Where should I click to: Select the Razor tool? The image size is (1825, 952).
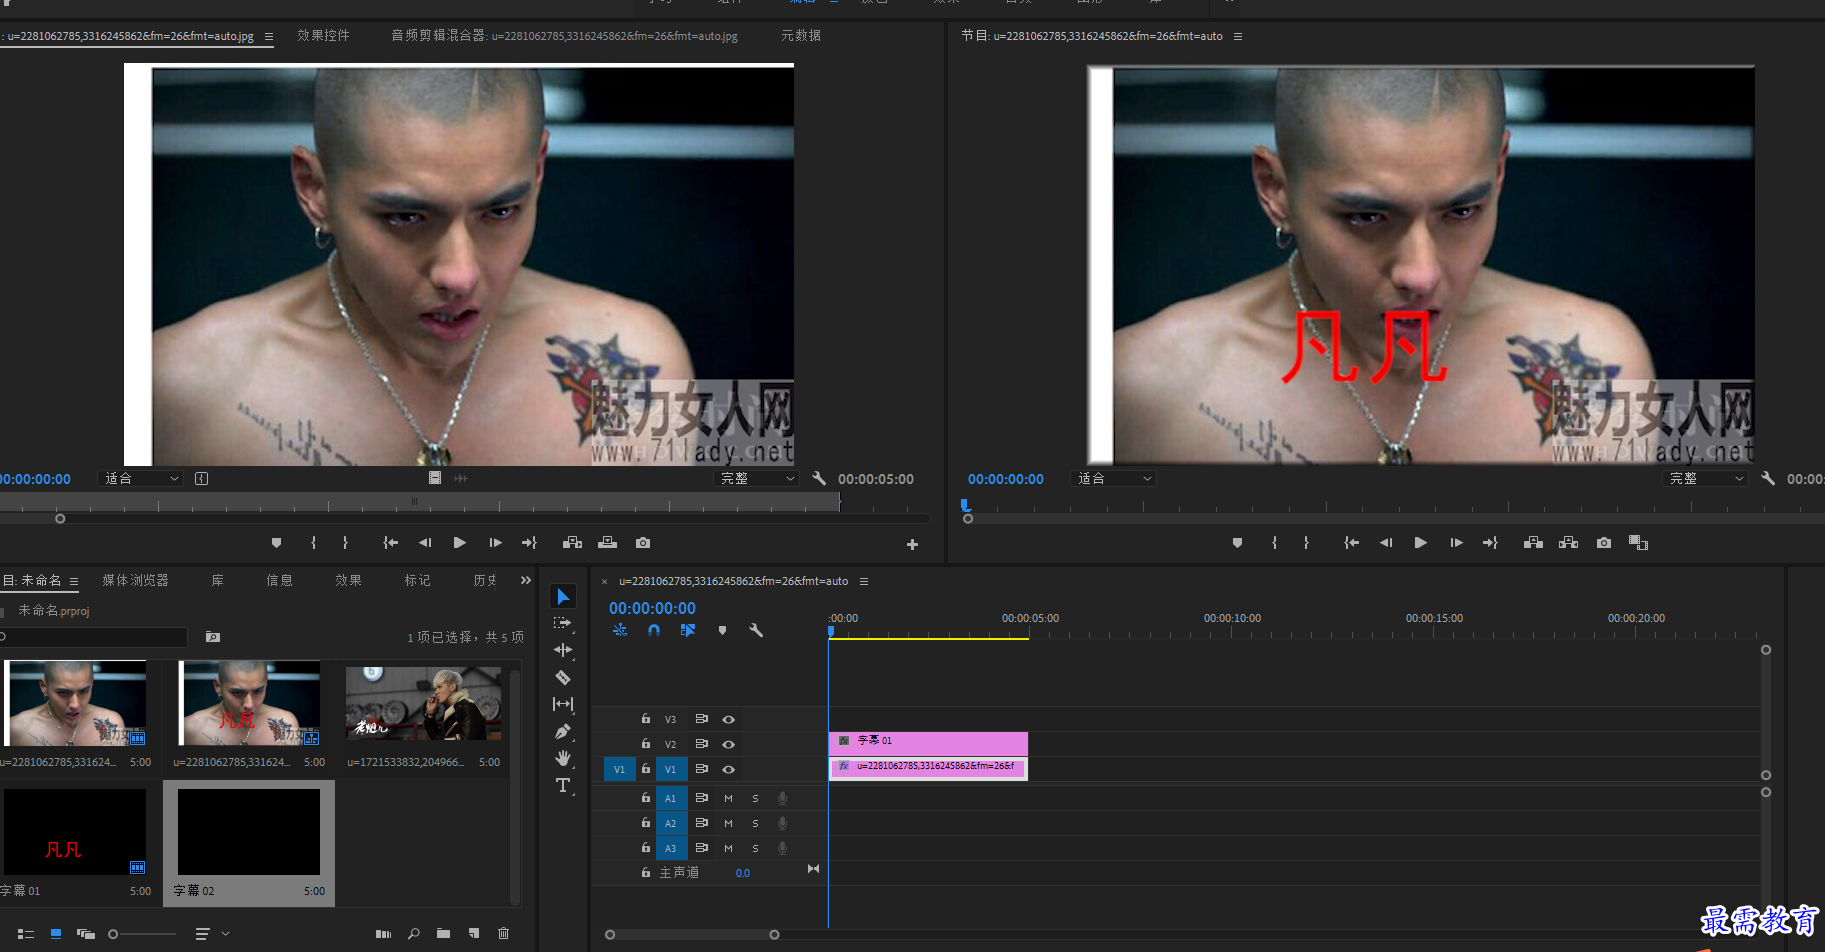point(563,677)
